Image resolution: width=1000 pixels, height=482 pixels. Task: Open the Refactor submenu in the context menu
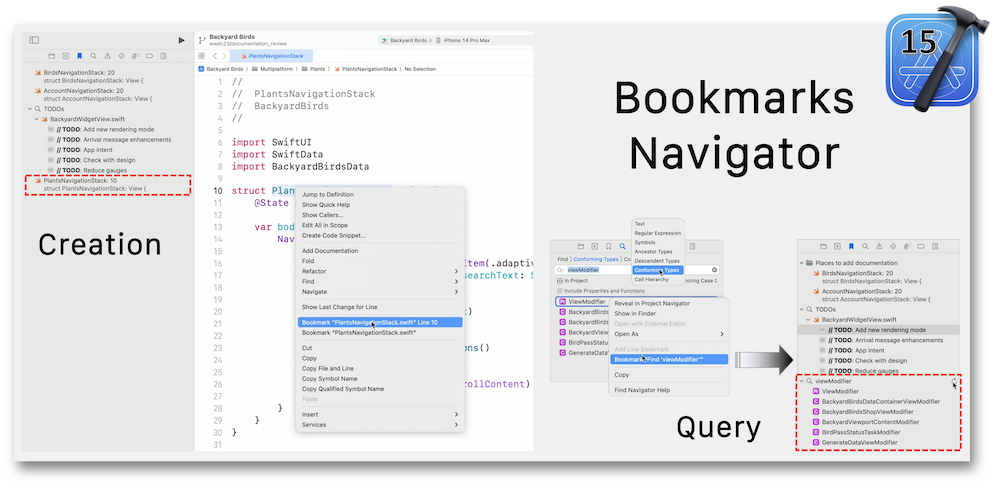(x=380, y=271)
